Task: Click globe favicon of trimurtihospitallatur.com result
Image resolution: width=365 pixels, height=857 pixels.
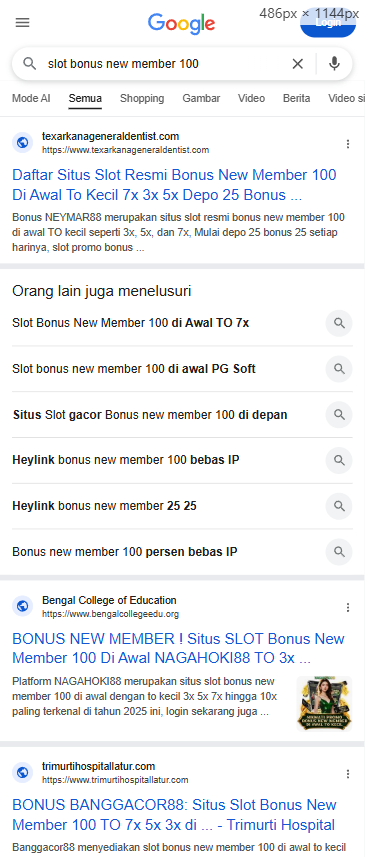Action: point(22,772)
